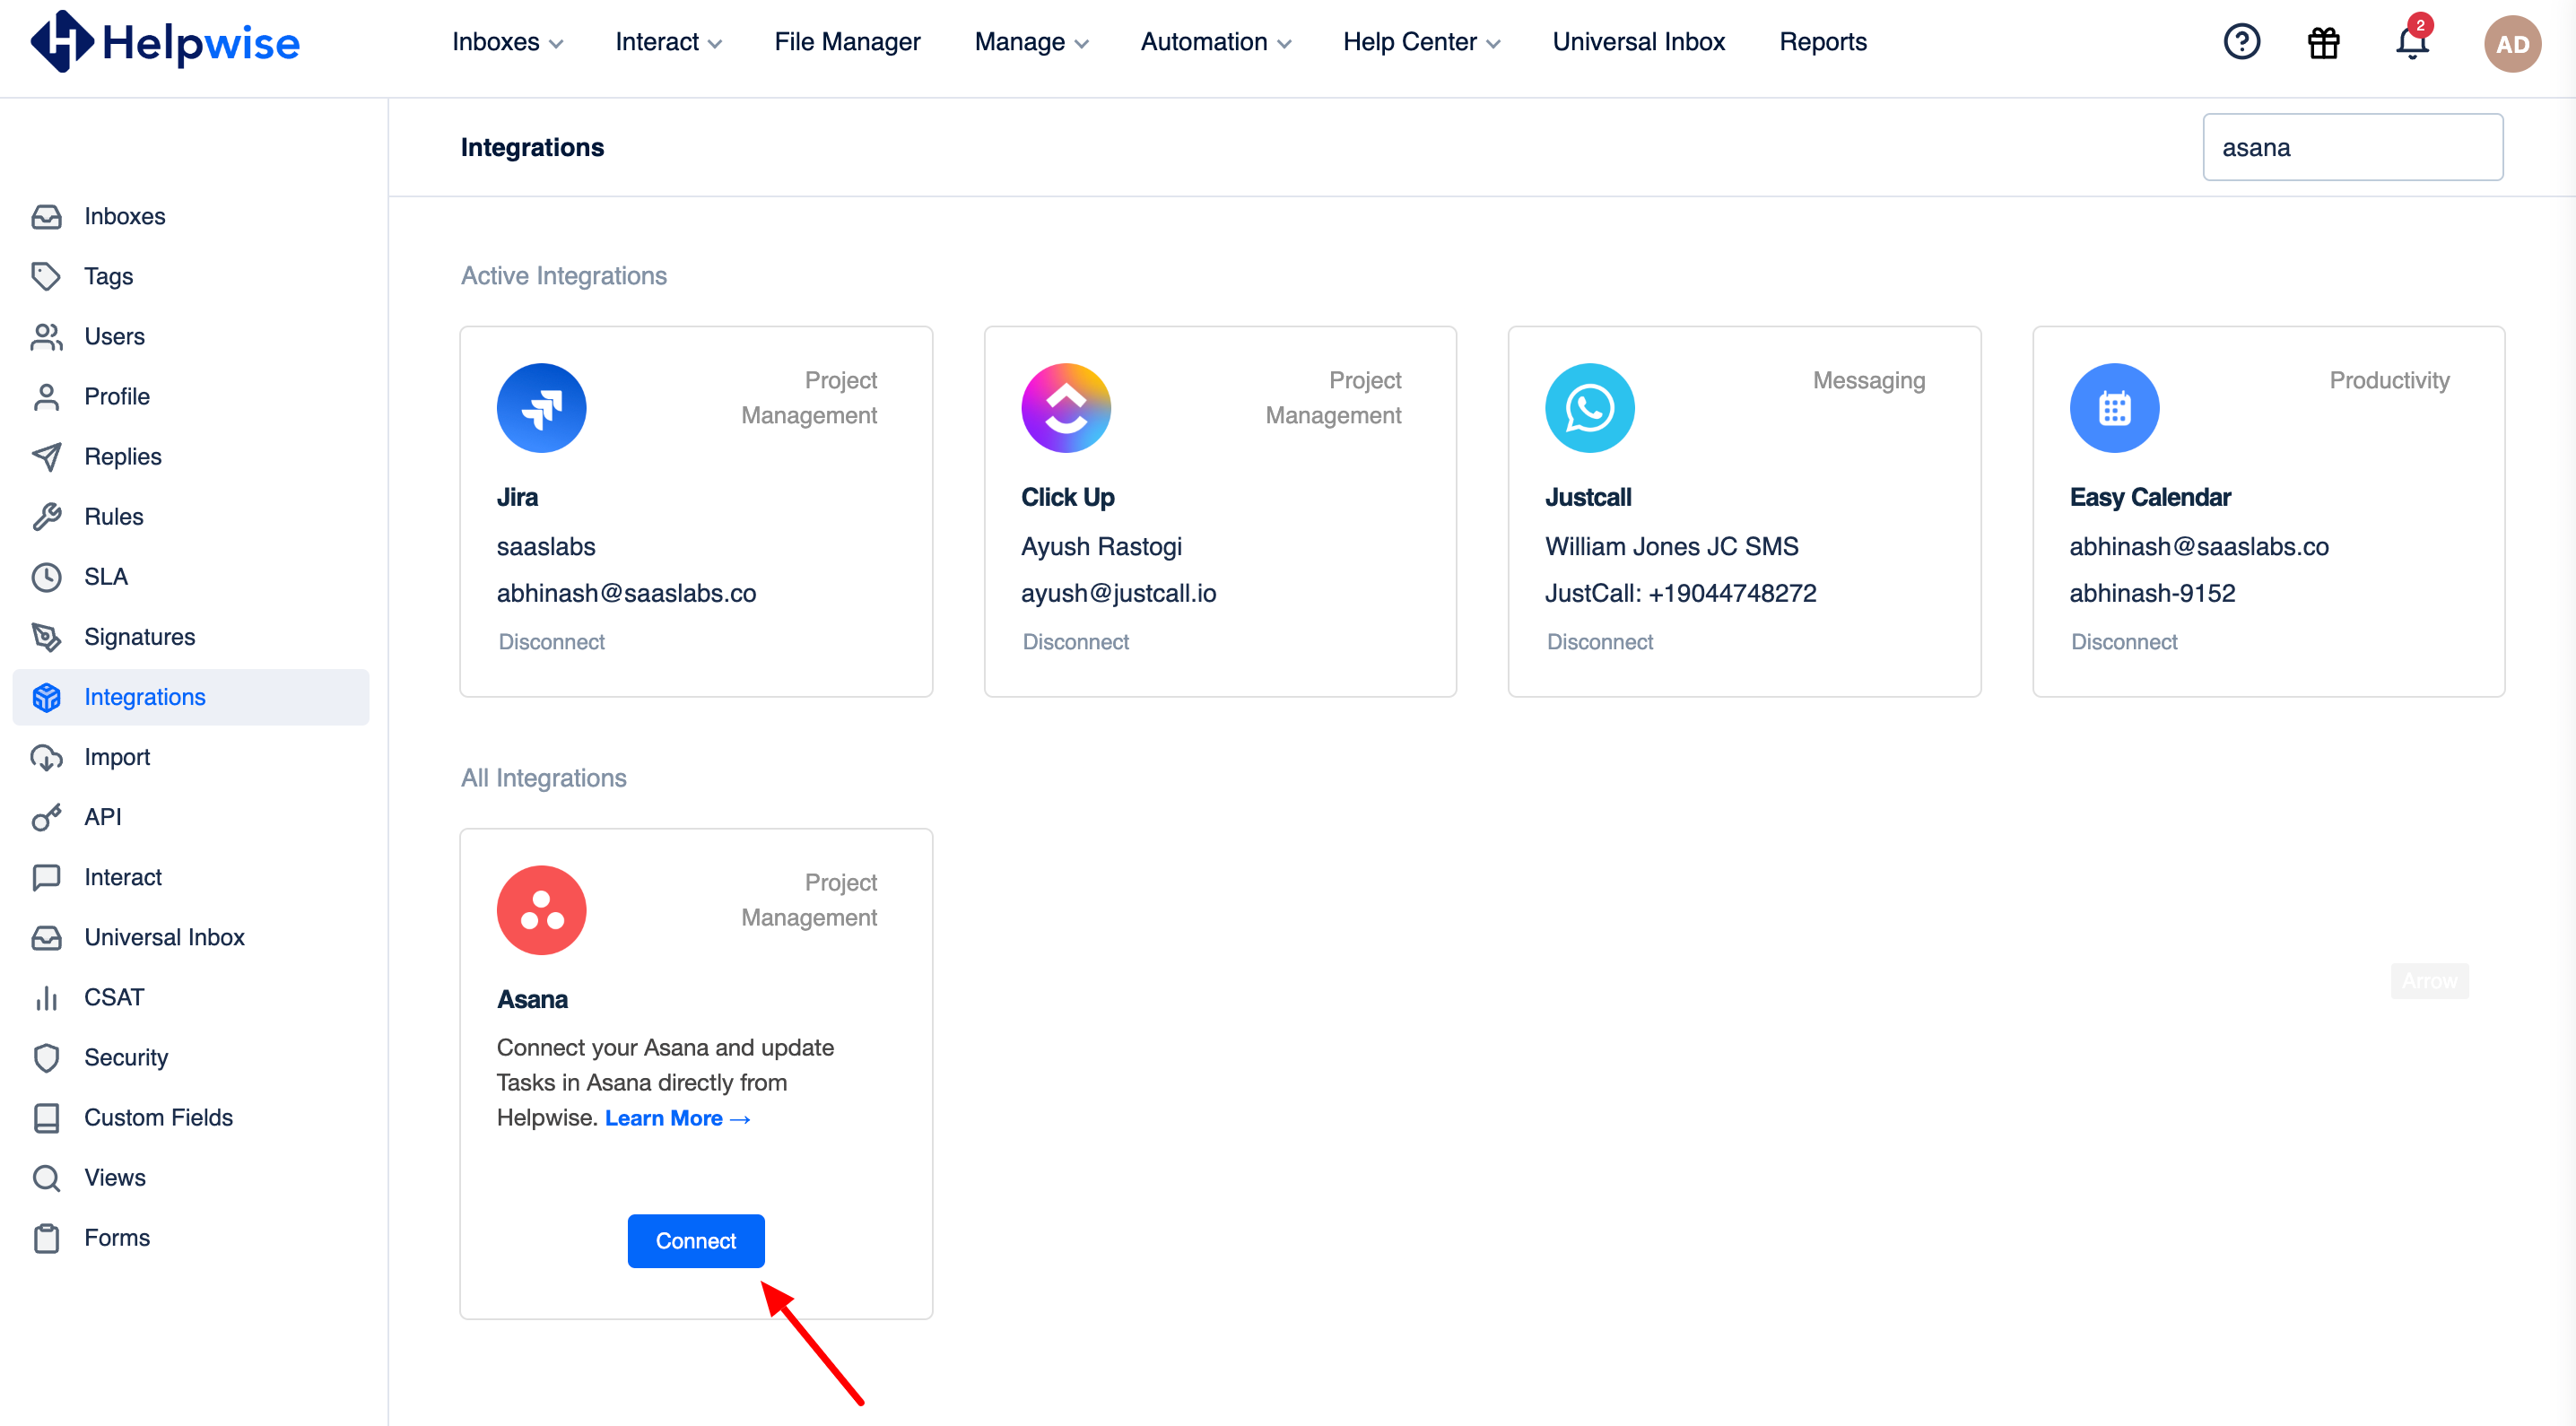Disconnect the Easy Calendar integration
Screen dimensions: 2576x1426
point(2123,641)
